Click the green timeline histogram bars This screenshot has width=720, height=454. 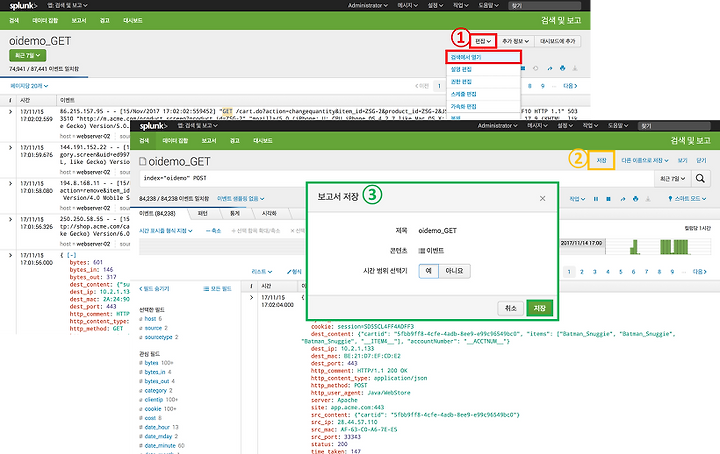point(660,247)
